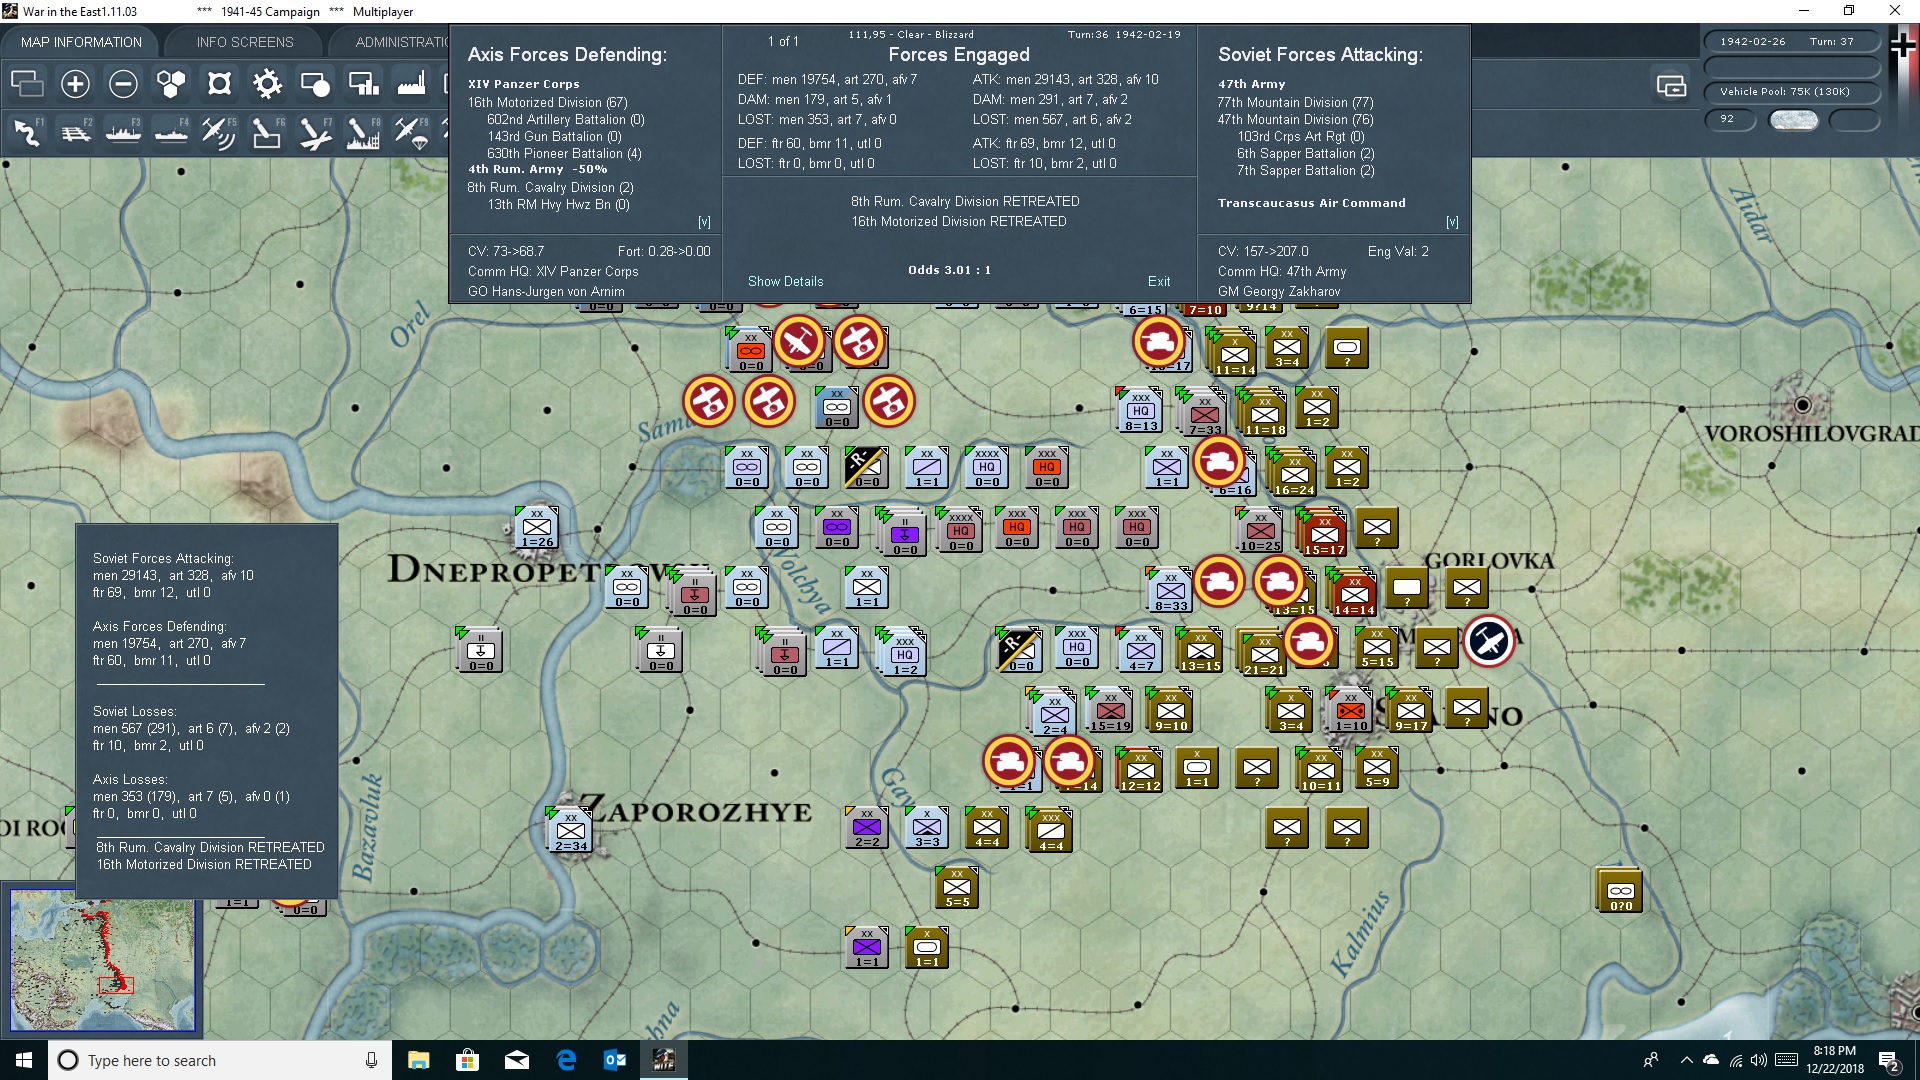Click the zoom in plus icon
This screenshot has width=1920, height=1080.
coord(75,84)
